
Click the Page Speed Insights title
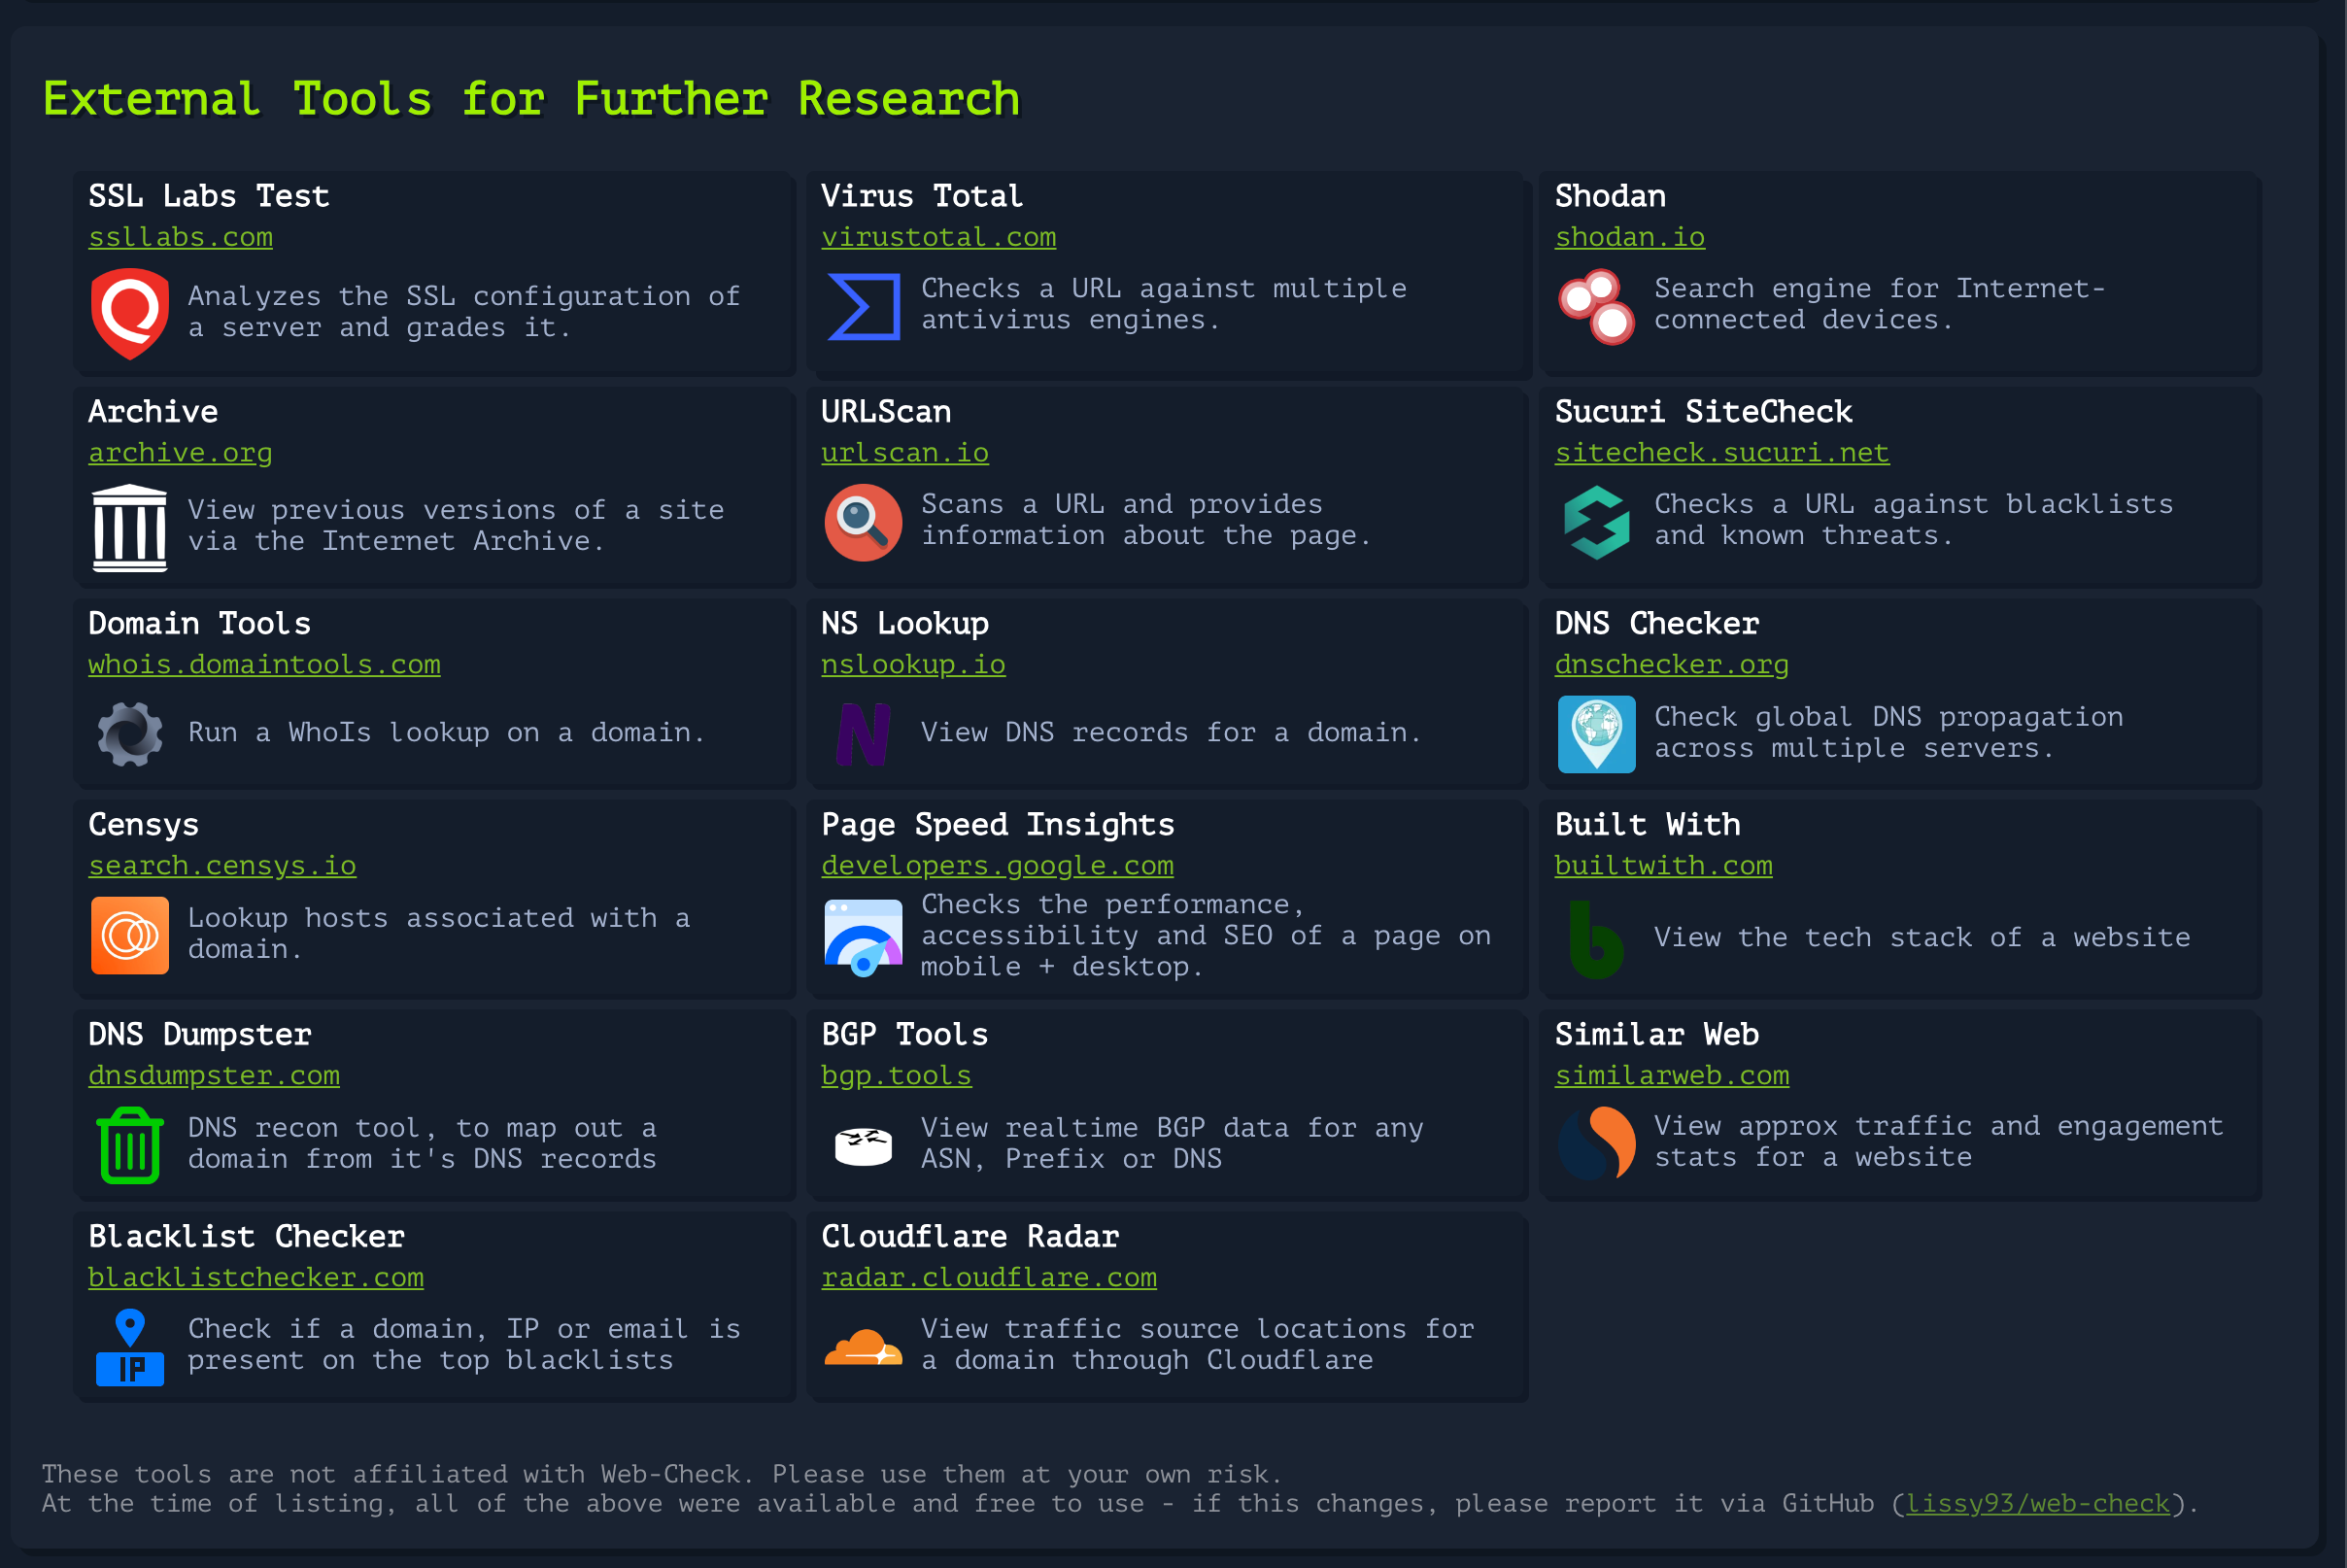(x=998, y=825)
